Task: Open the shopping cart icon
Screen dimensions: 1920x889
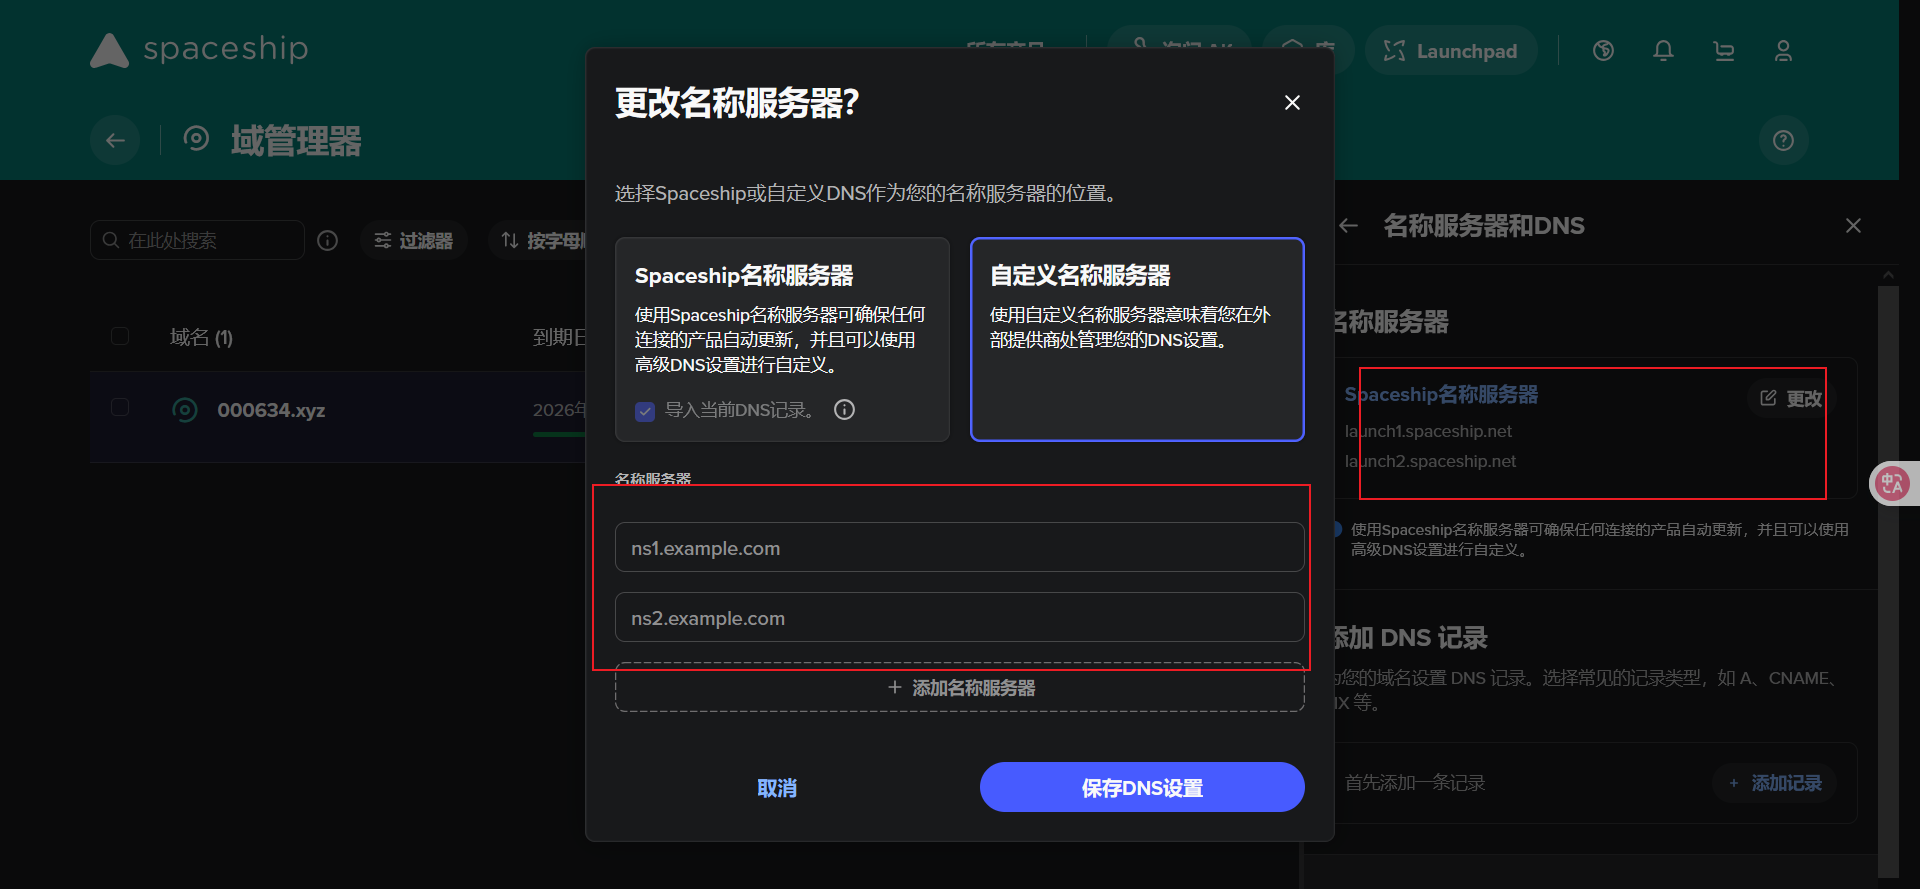Action: coord(1723,51)
